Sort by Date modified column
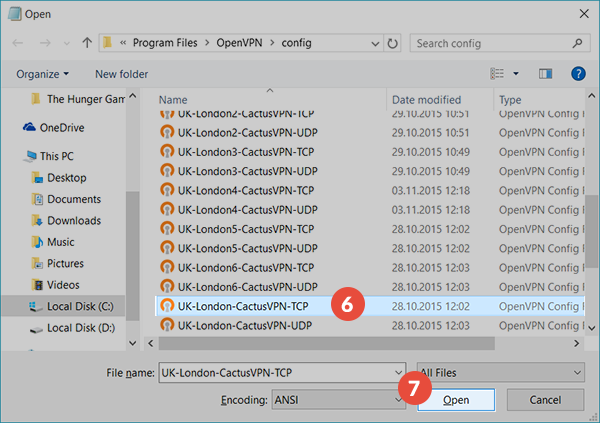600x423 pixels. (x=426, y=100)
